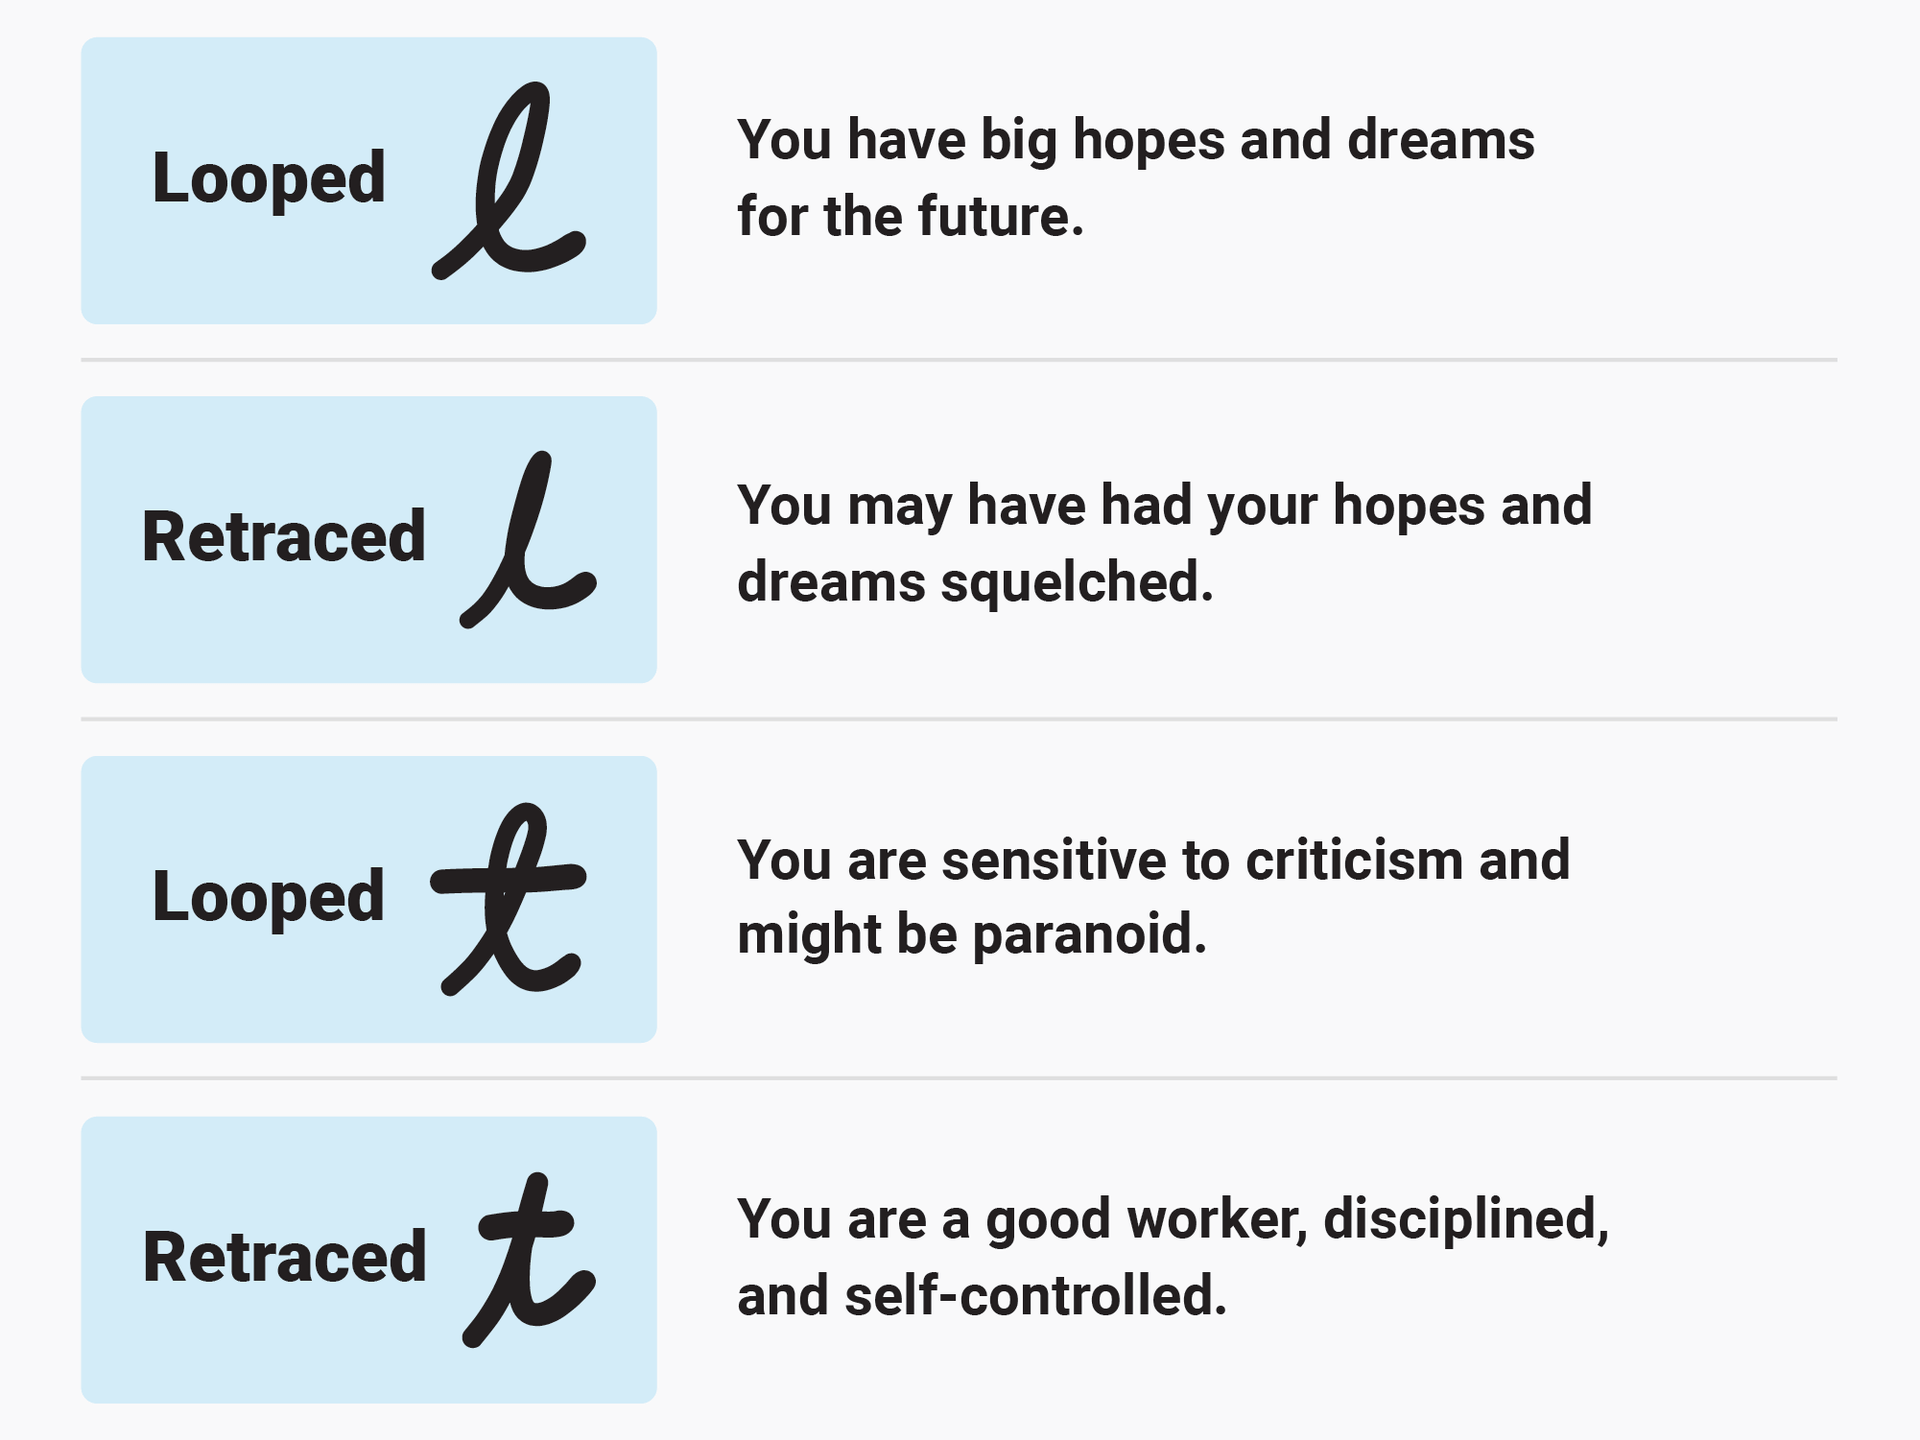Select the 'Looped' label beside the l
The image size is (1920, 1440).
pos(268,180)
